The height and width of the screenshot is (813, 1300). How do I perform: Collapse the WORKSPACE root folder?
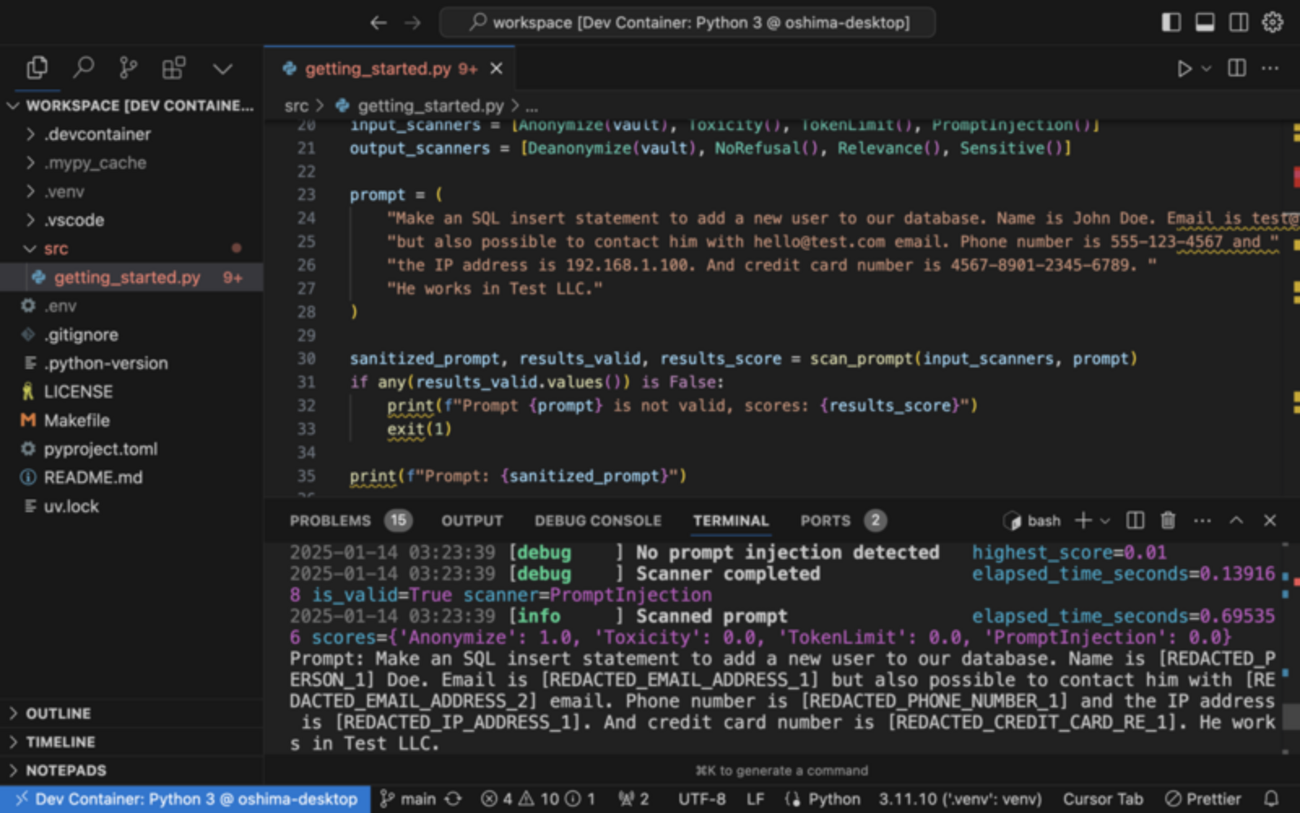(x=131, y=105)
